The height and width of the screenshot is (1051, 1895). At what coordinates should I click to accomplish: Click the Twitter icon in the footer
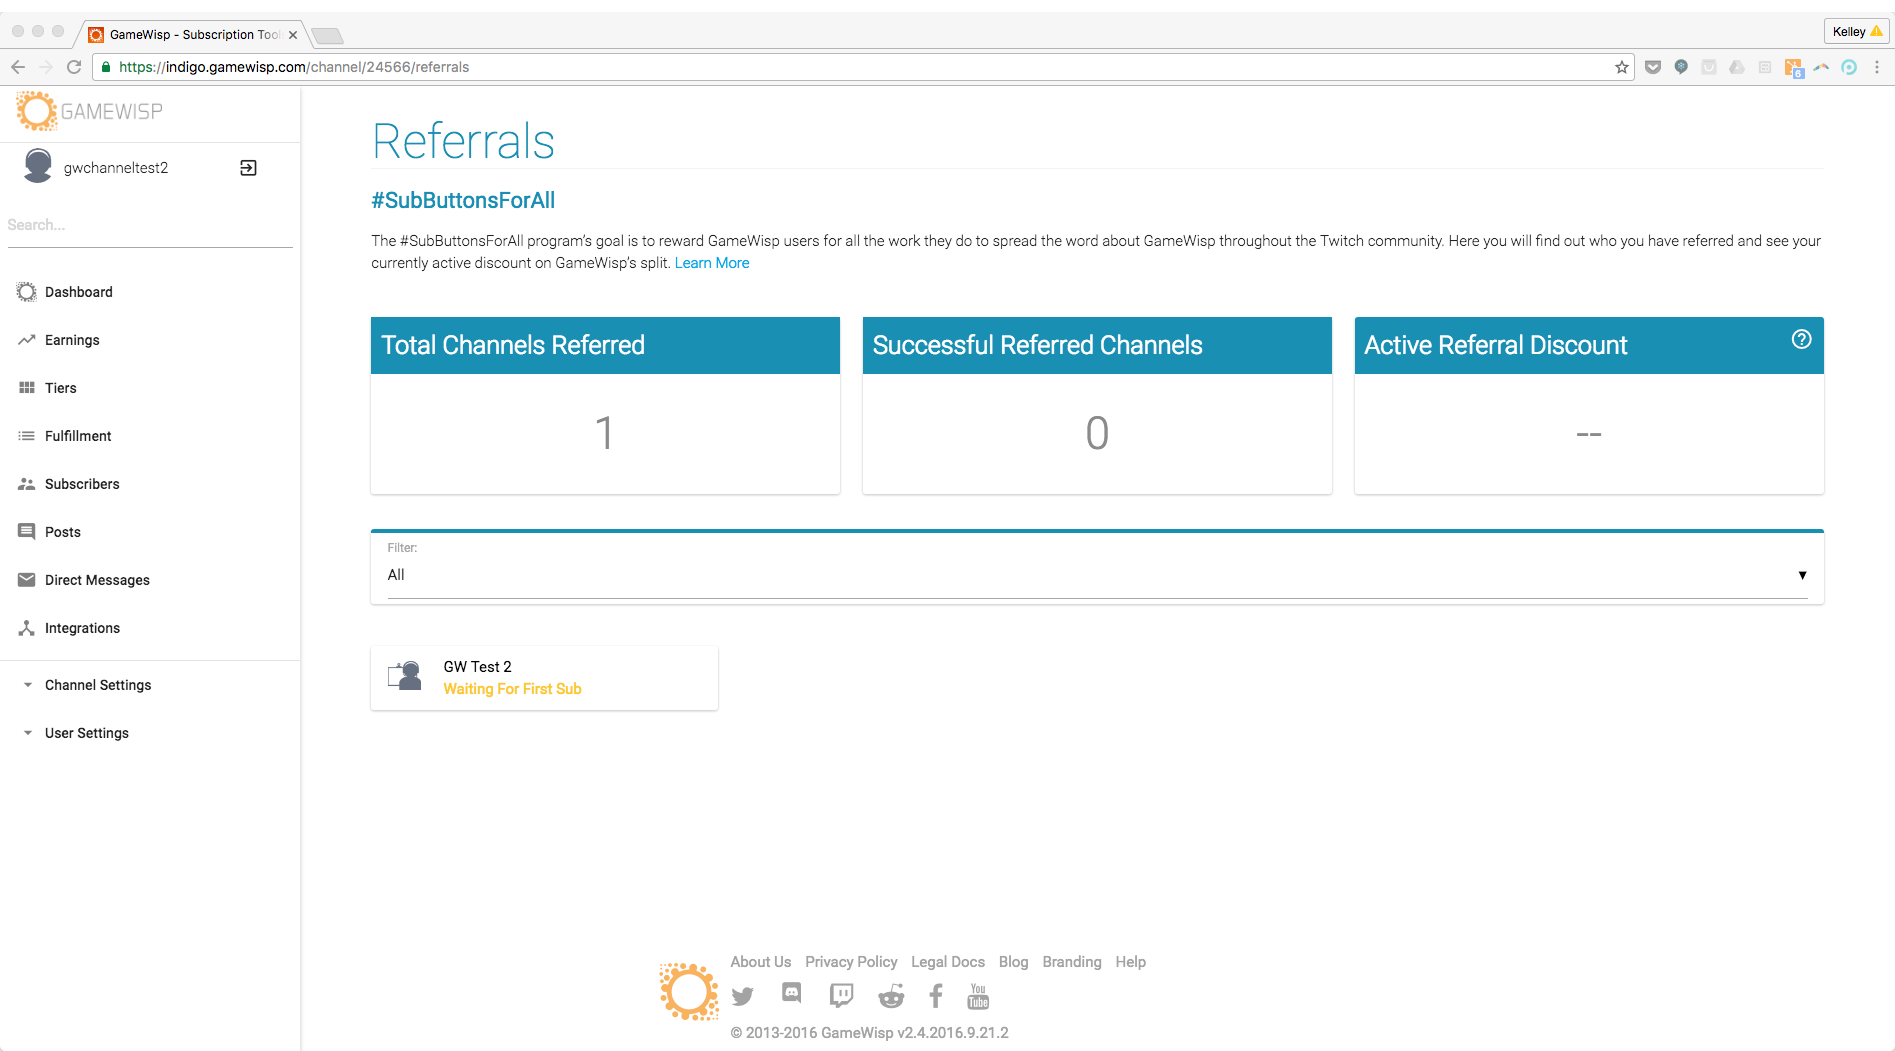pos(742,996)
